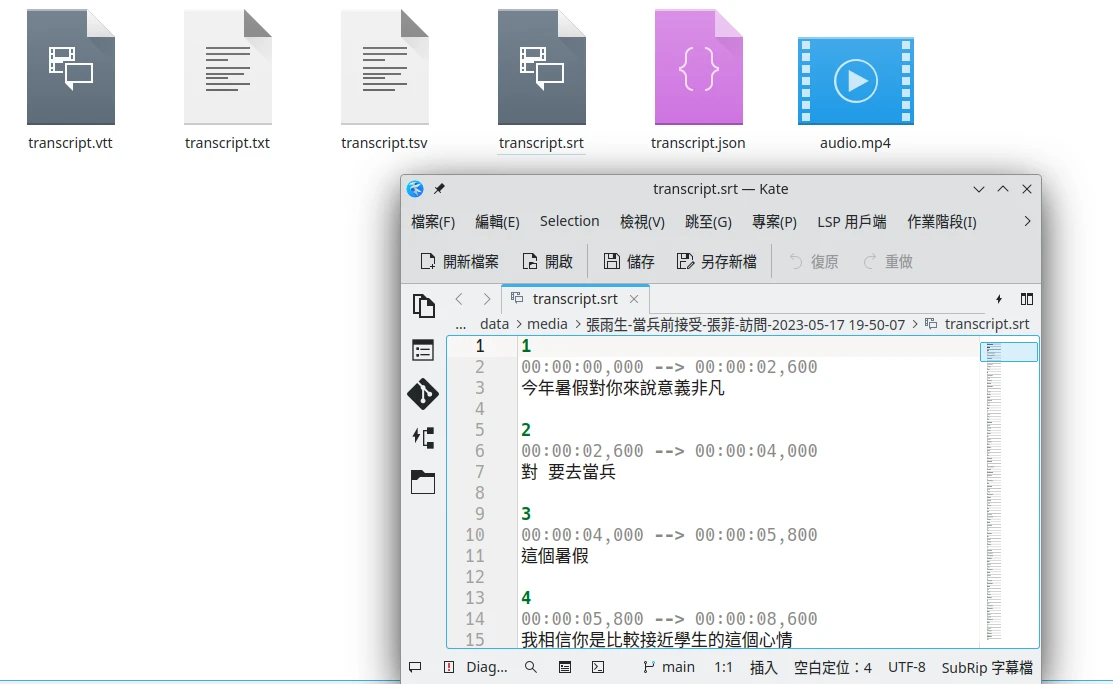The image size is (1113, 684).
Task: Click the search magnifier in status bar
Action: (x=531, y=667)
